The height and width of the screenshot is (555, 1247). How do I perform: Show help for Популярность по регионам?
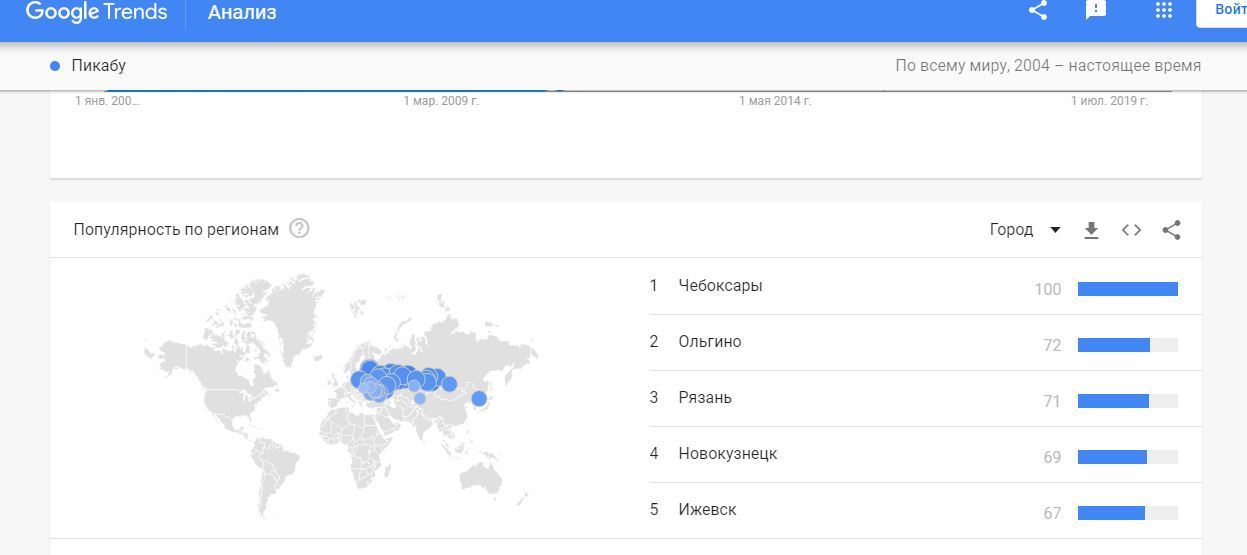point(299,228)
